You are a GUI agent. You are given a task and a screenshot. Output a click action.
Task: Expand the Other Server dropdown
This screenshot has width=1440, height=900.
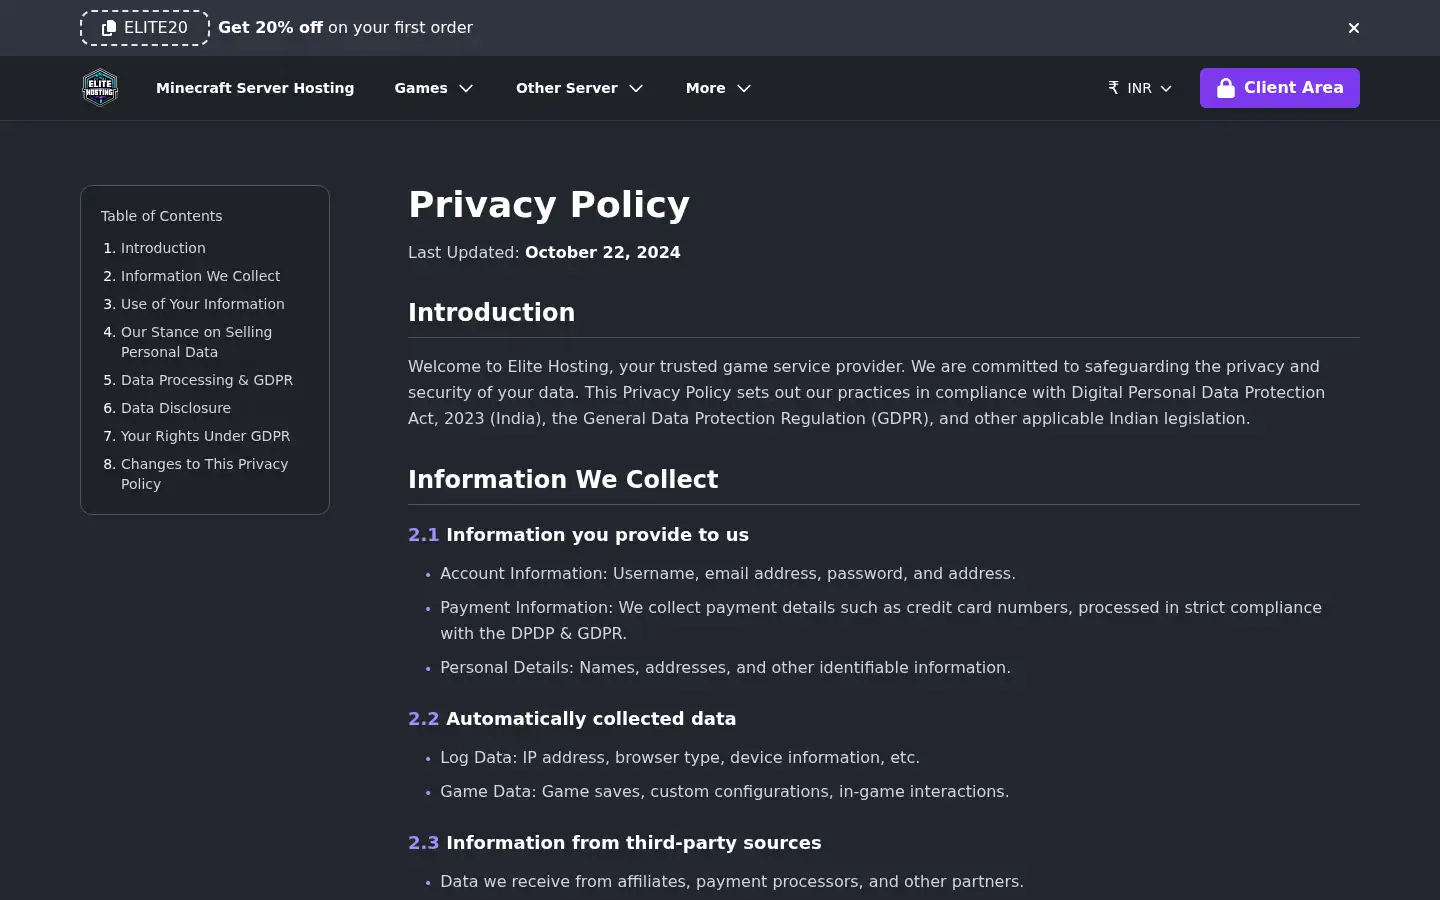click(580, 88)
